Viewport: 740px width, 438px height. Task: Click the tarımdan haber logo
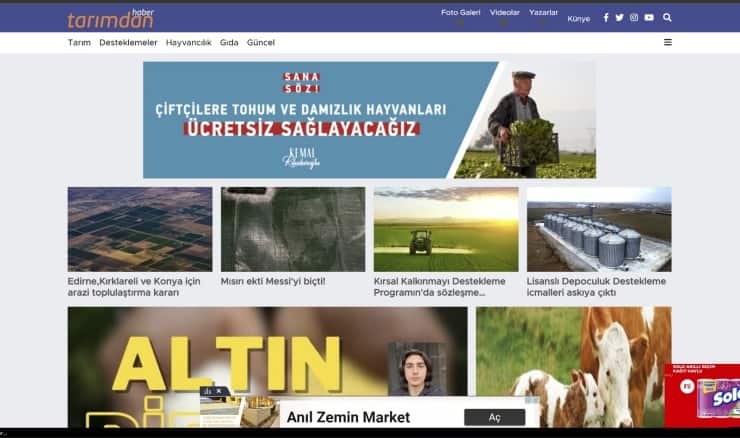point(110,19)
